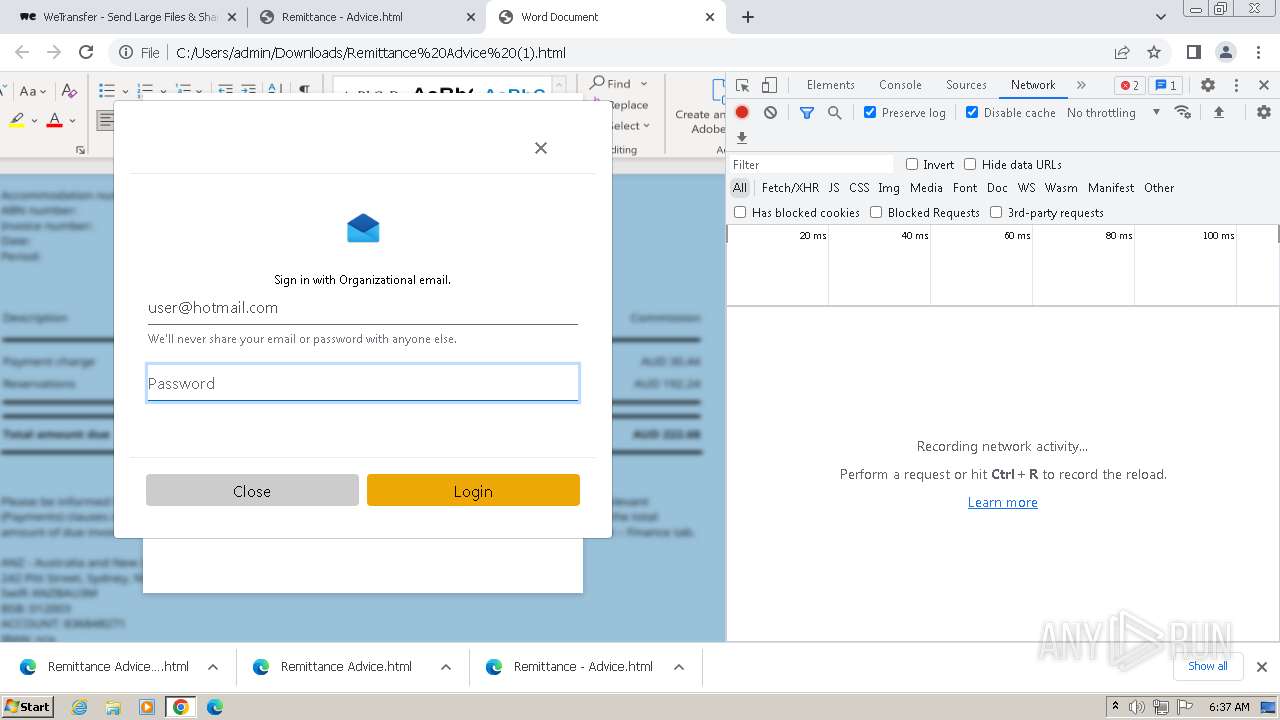Click the email field showing user@hotmail.com
Viewport: 1280px width, 720px height.
(363, 308)
